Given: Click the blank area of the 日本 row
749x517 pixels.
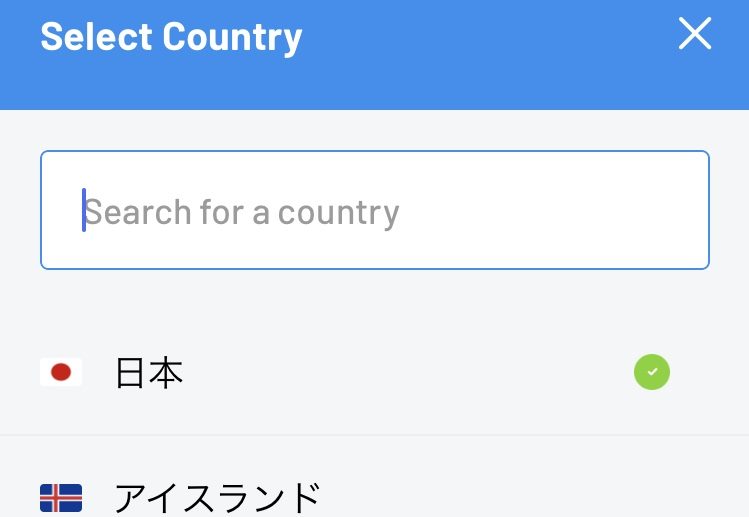Looking at the screenshot, I should [406, 372].
